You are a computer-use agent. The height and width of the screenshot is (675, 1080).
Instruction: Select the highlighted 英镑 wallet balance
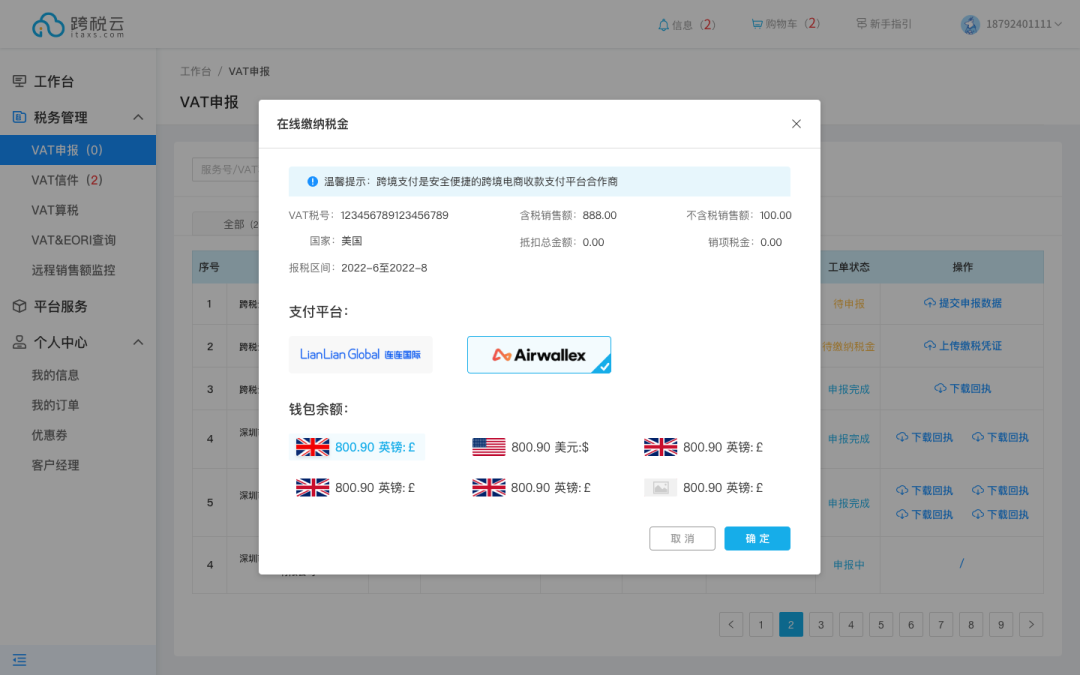click(359, 447)
